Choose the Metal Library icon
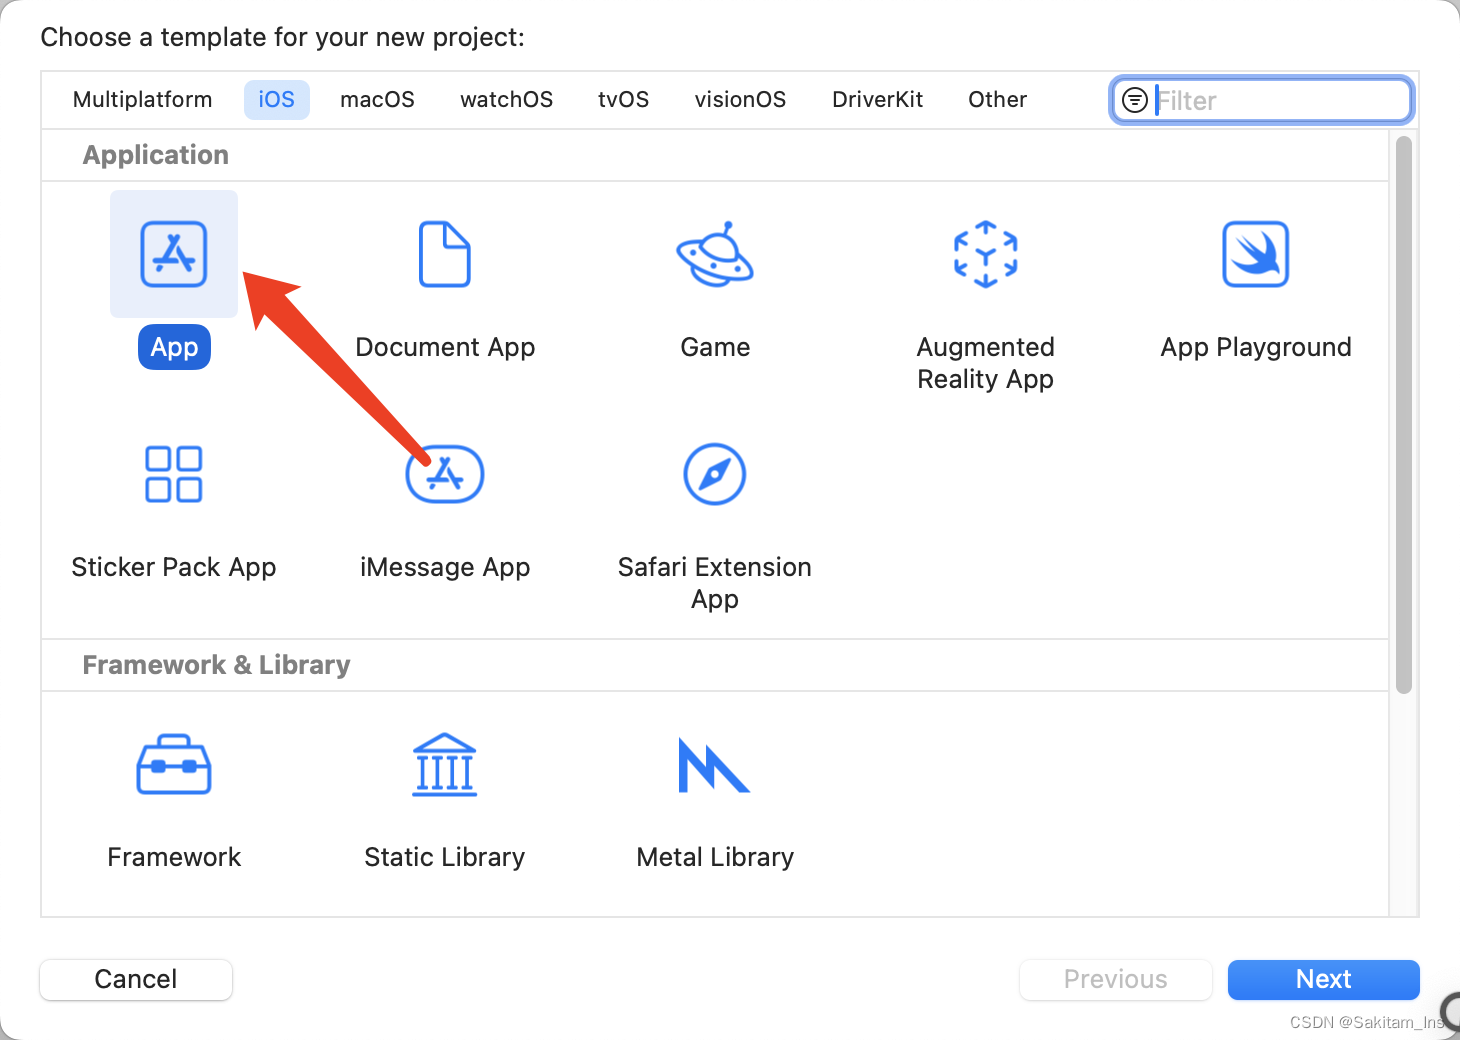This screenshot has width=1460, height=1040. tap(714, 765)
